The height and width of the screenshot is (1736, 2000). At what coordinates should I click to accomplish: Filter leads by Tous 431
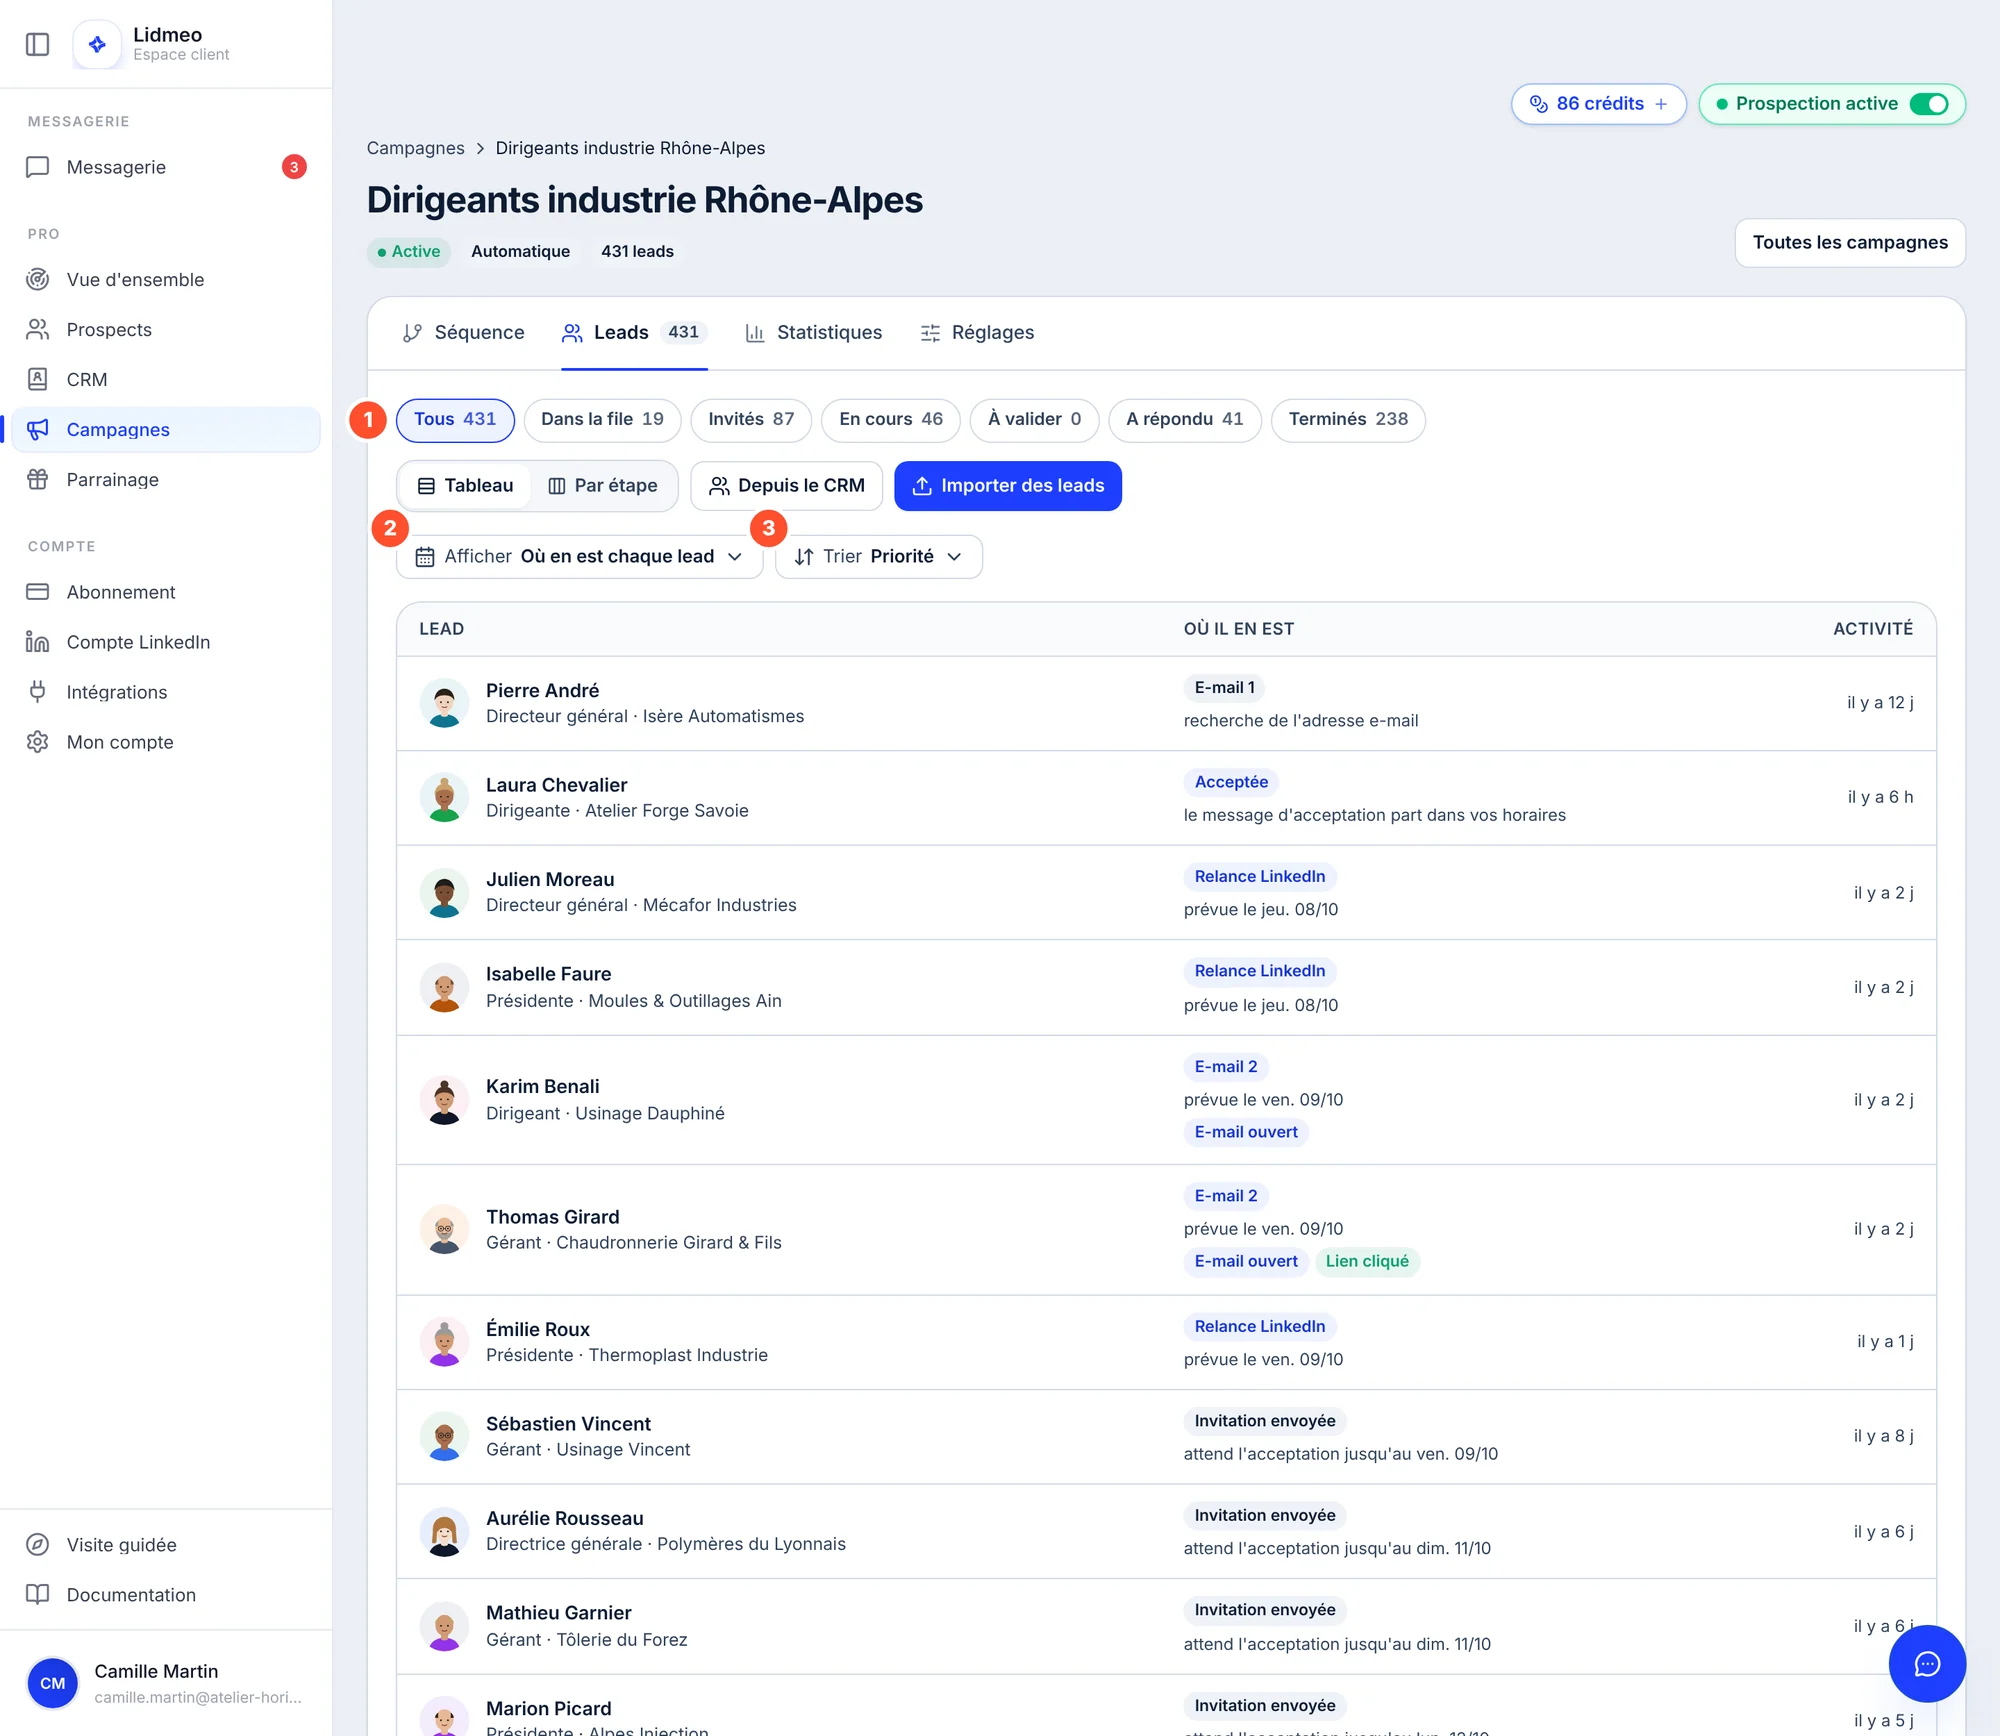pos(455,420)
